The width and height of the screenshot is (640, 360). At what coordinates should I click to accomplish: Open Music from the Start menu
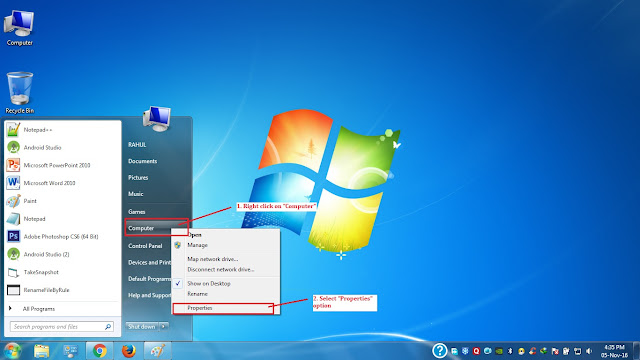[136, 194]
